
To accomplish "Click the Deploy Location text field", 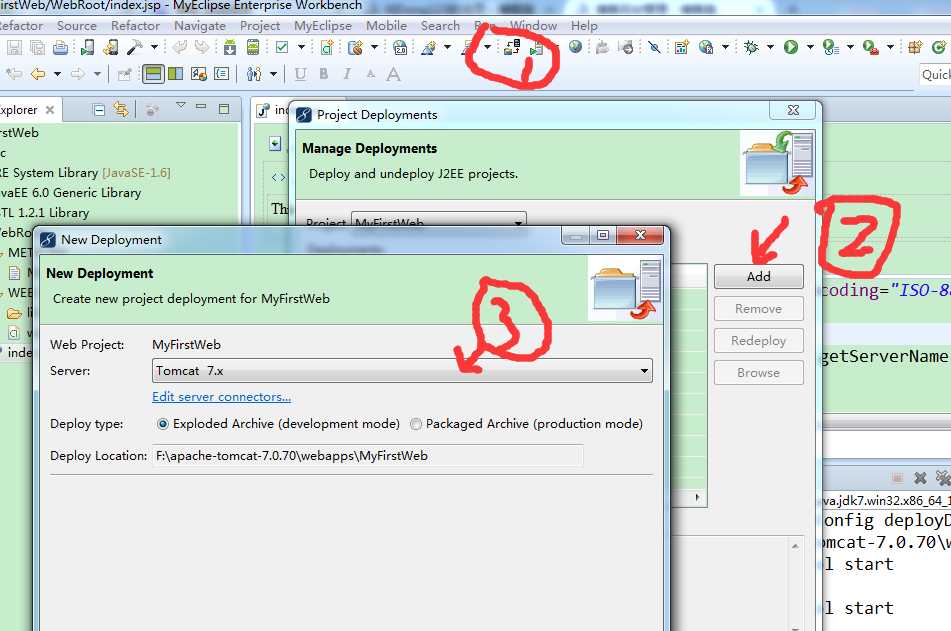I will coord(368,456).
